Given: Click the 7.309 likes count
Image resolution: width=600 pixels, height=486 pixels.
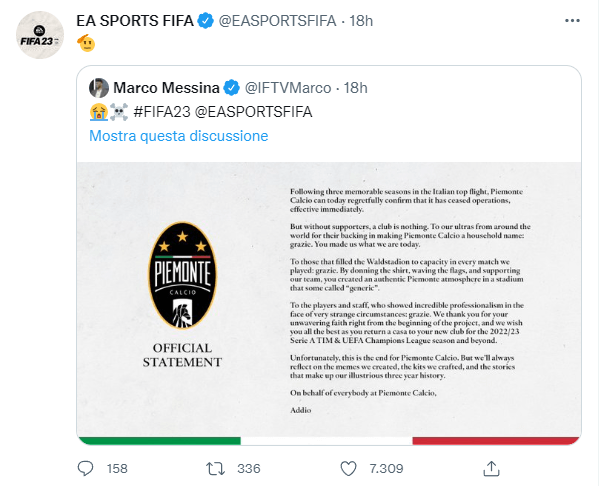Looking at the screenshot, I should pyautogui.click(x=385, y=467).
